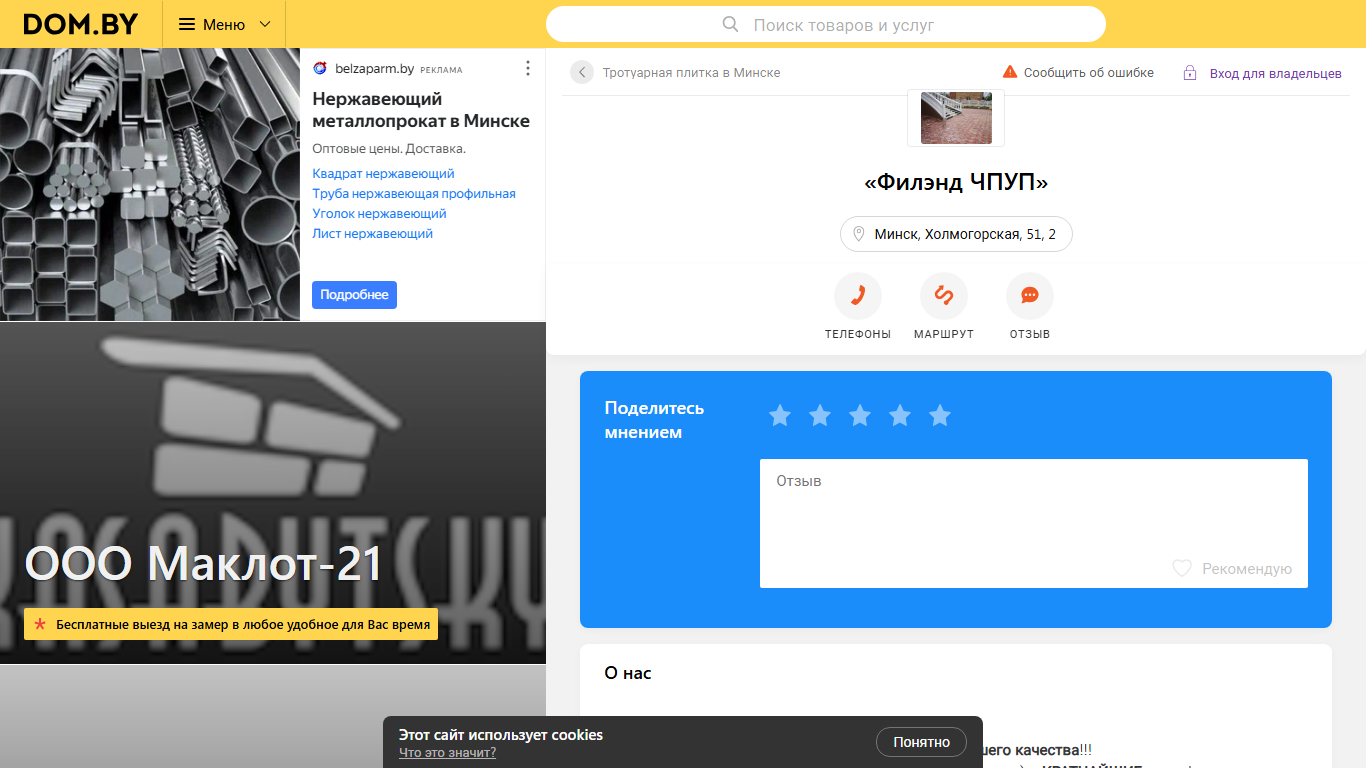Screen dimensions: 1366x768
Task: Click the Телефоны phone icon
Action: (x=858, y=296)
